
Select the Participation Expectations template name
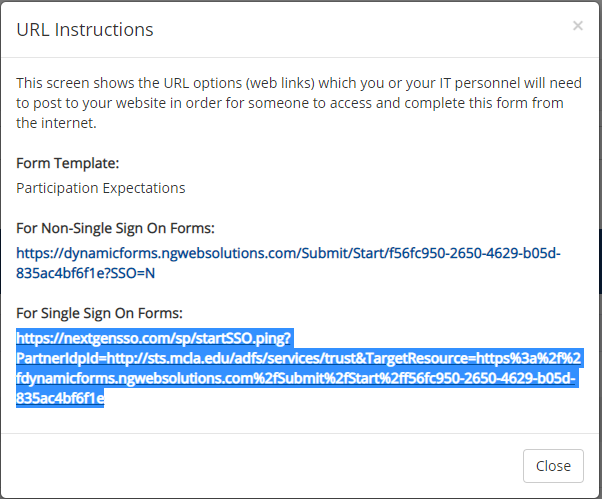coord(101,188)
